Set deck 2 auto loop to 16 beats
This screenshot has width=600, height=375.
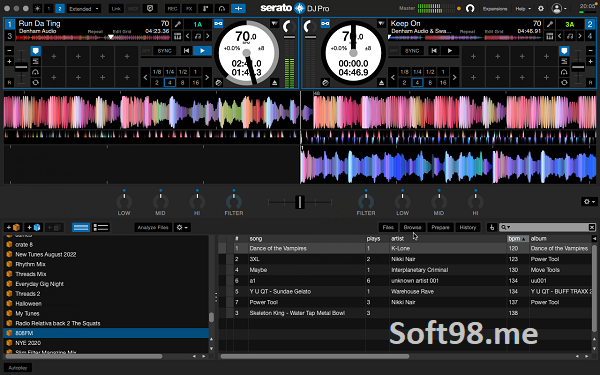[443, 82]
